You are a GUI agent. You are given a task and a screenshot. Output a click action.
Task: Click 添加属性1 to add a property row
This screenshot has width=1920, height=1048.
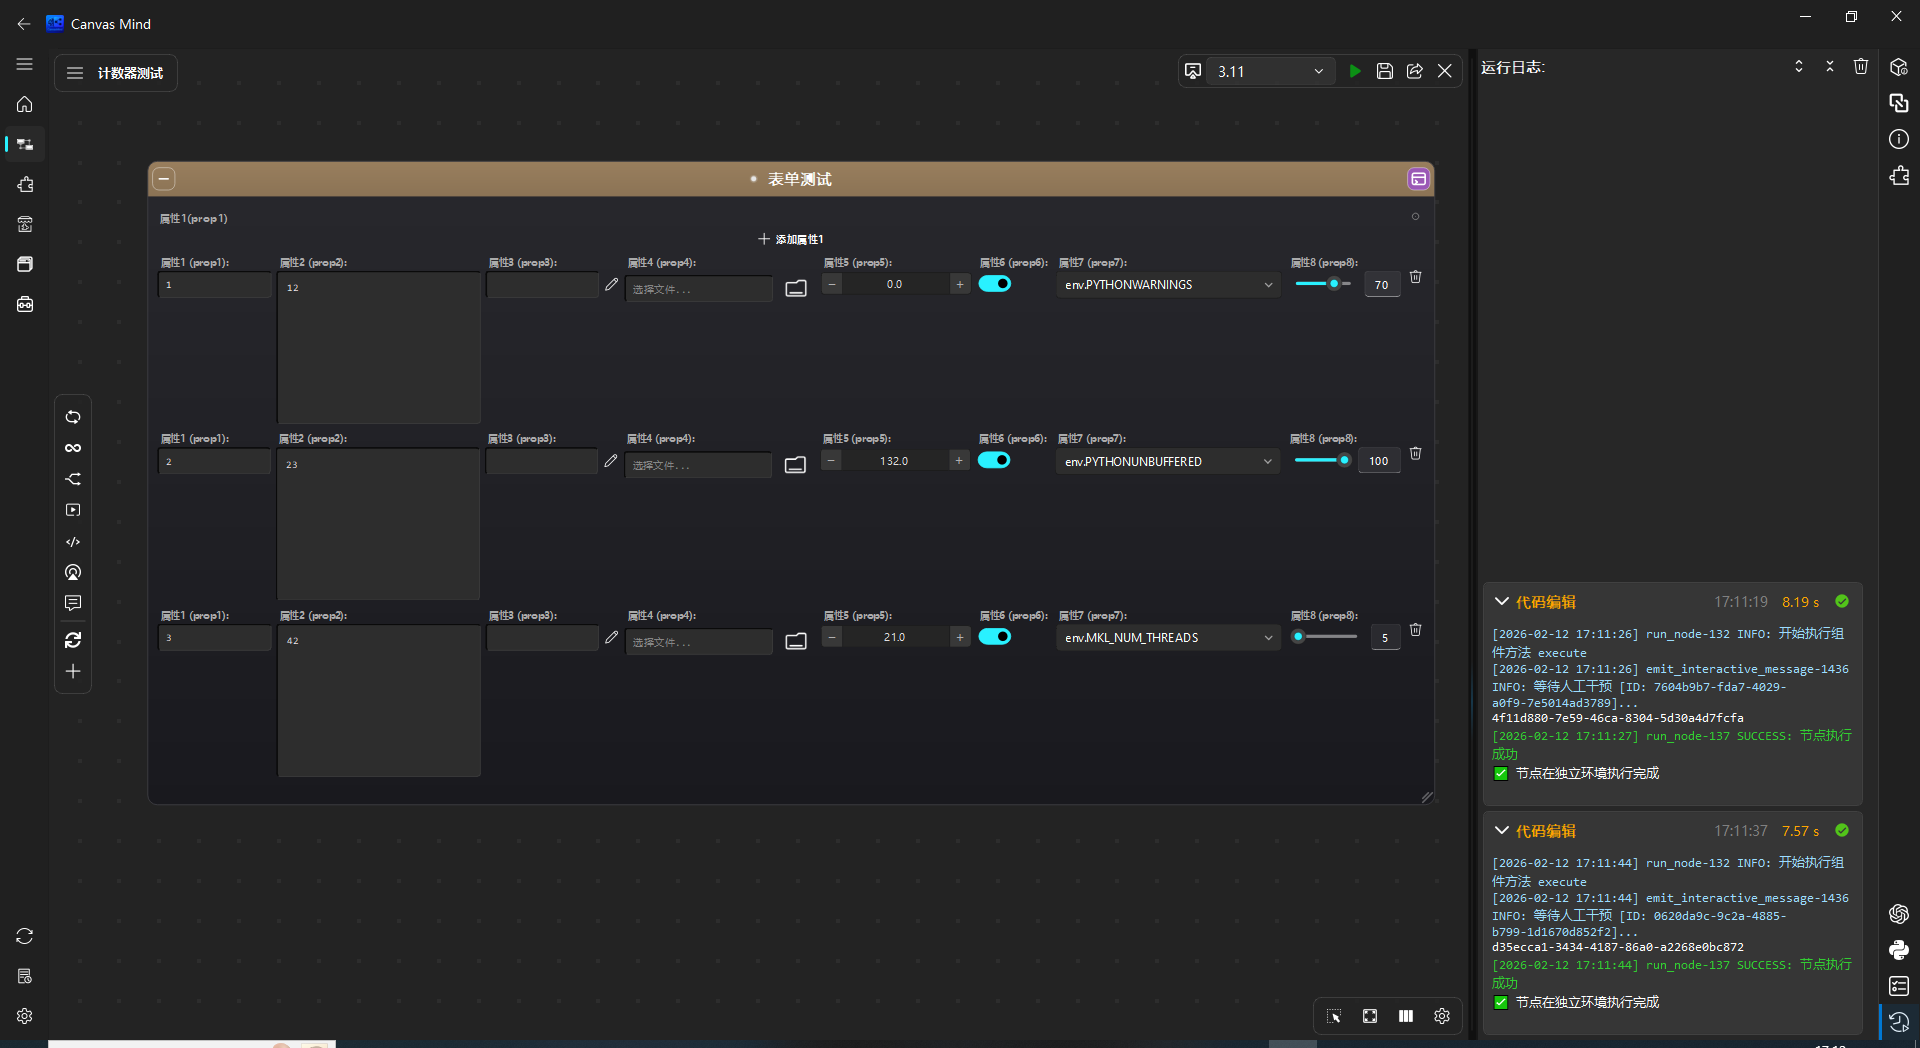(x=791, y=239)
